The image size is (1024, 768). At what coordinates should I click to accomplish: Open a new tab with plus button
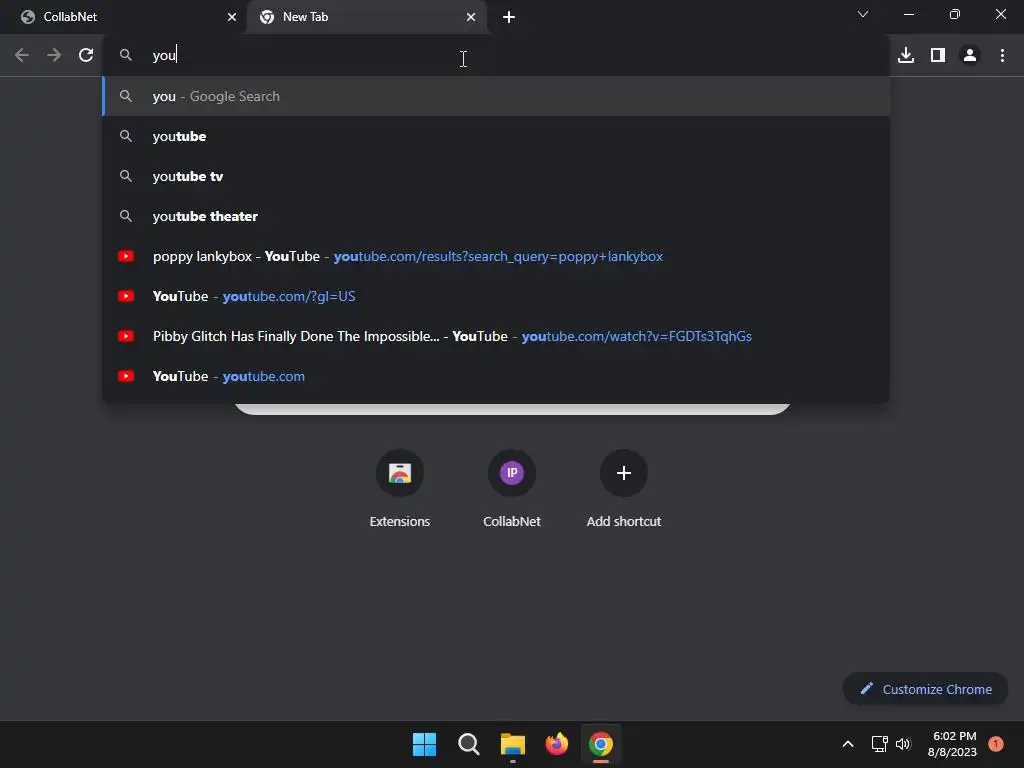coord(509,17)
